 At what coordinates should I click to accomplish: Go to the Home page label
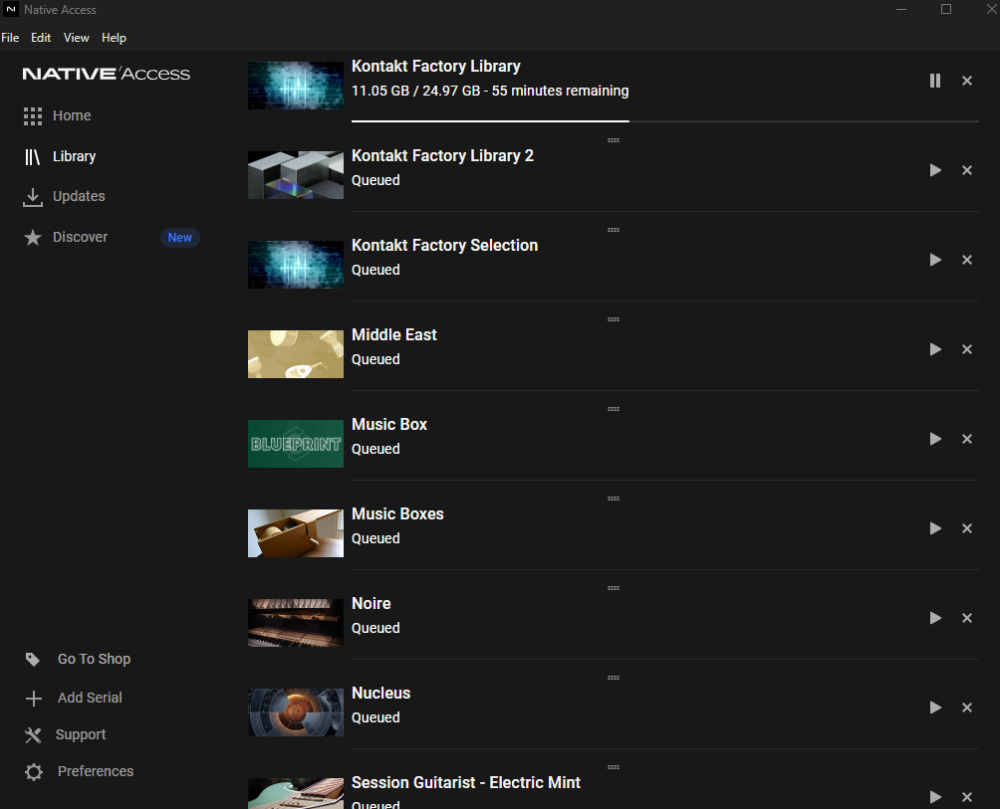71,115
